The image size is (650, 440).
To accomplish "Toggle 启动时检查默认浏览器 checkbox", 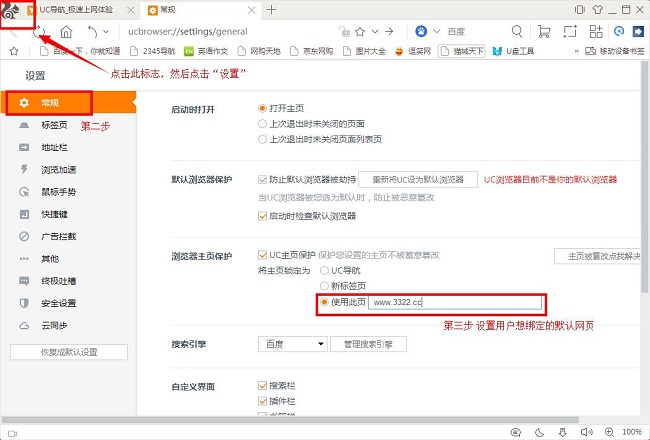I will tap(263, 215).
